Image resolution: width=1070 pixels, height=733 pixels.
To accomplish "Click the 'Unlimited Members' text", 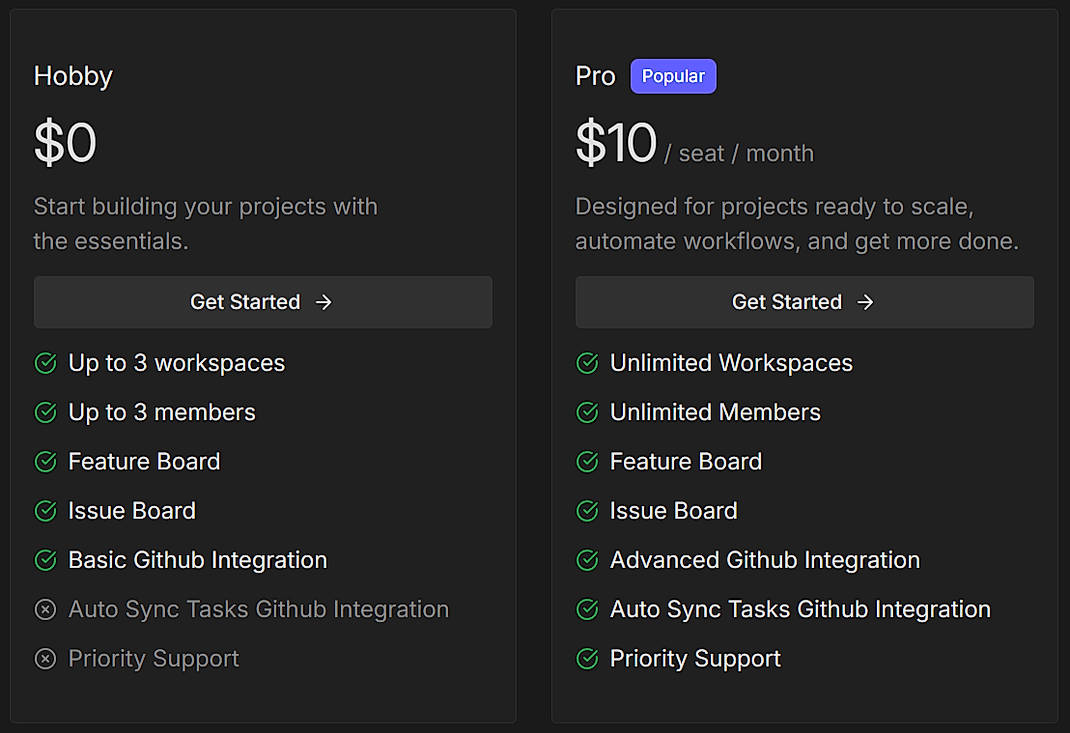I will tap(716, 412).
